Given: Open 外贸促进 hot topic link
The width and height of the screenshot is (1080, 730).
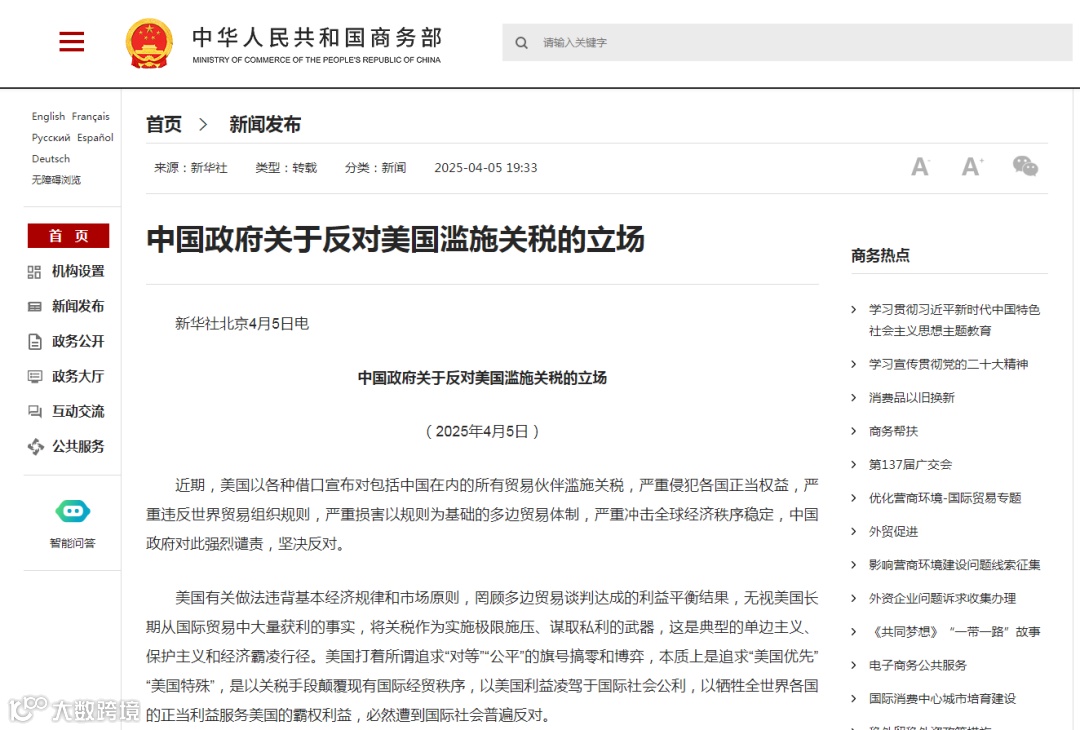Looking at the screenshot, I should [893, 532].
